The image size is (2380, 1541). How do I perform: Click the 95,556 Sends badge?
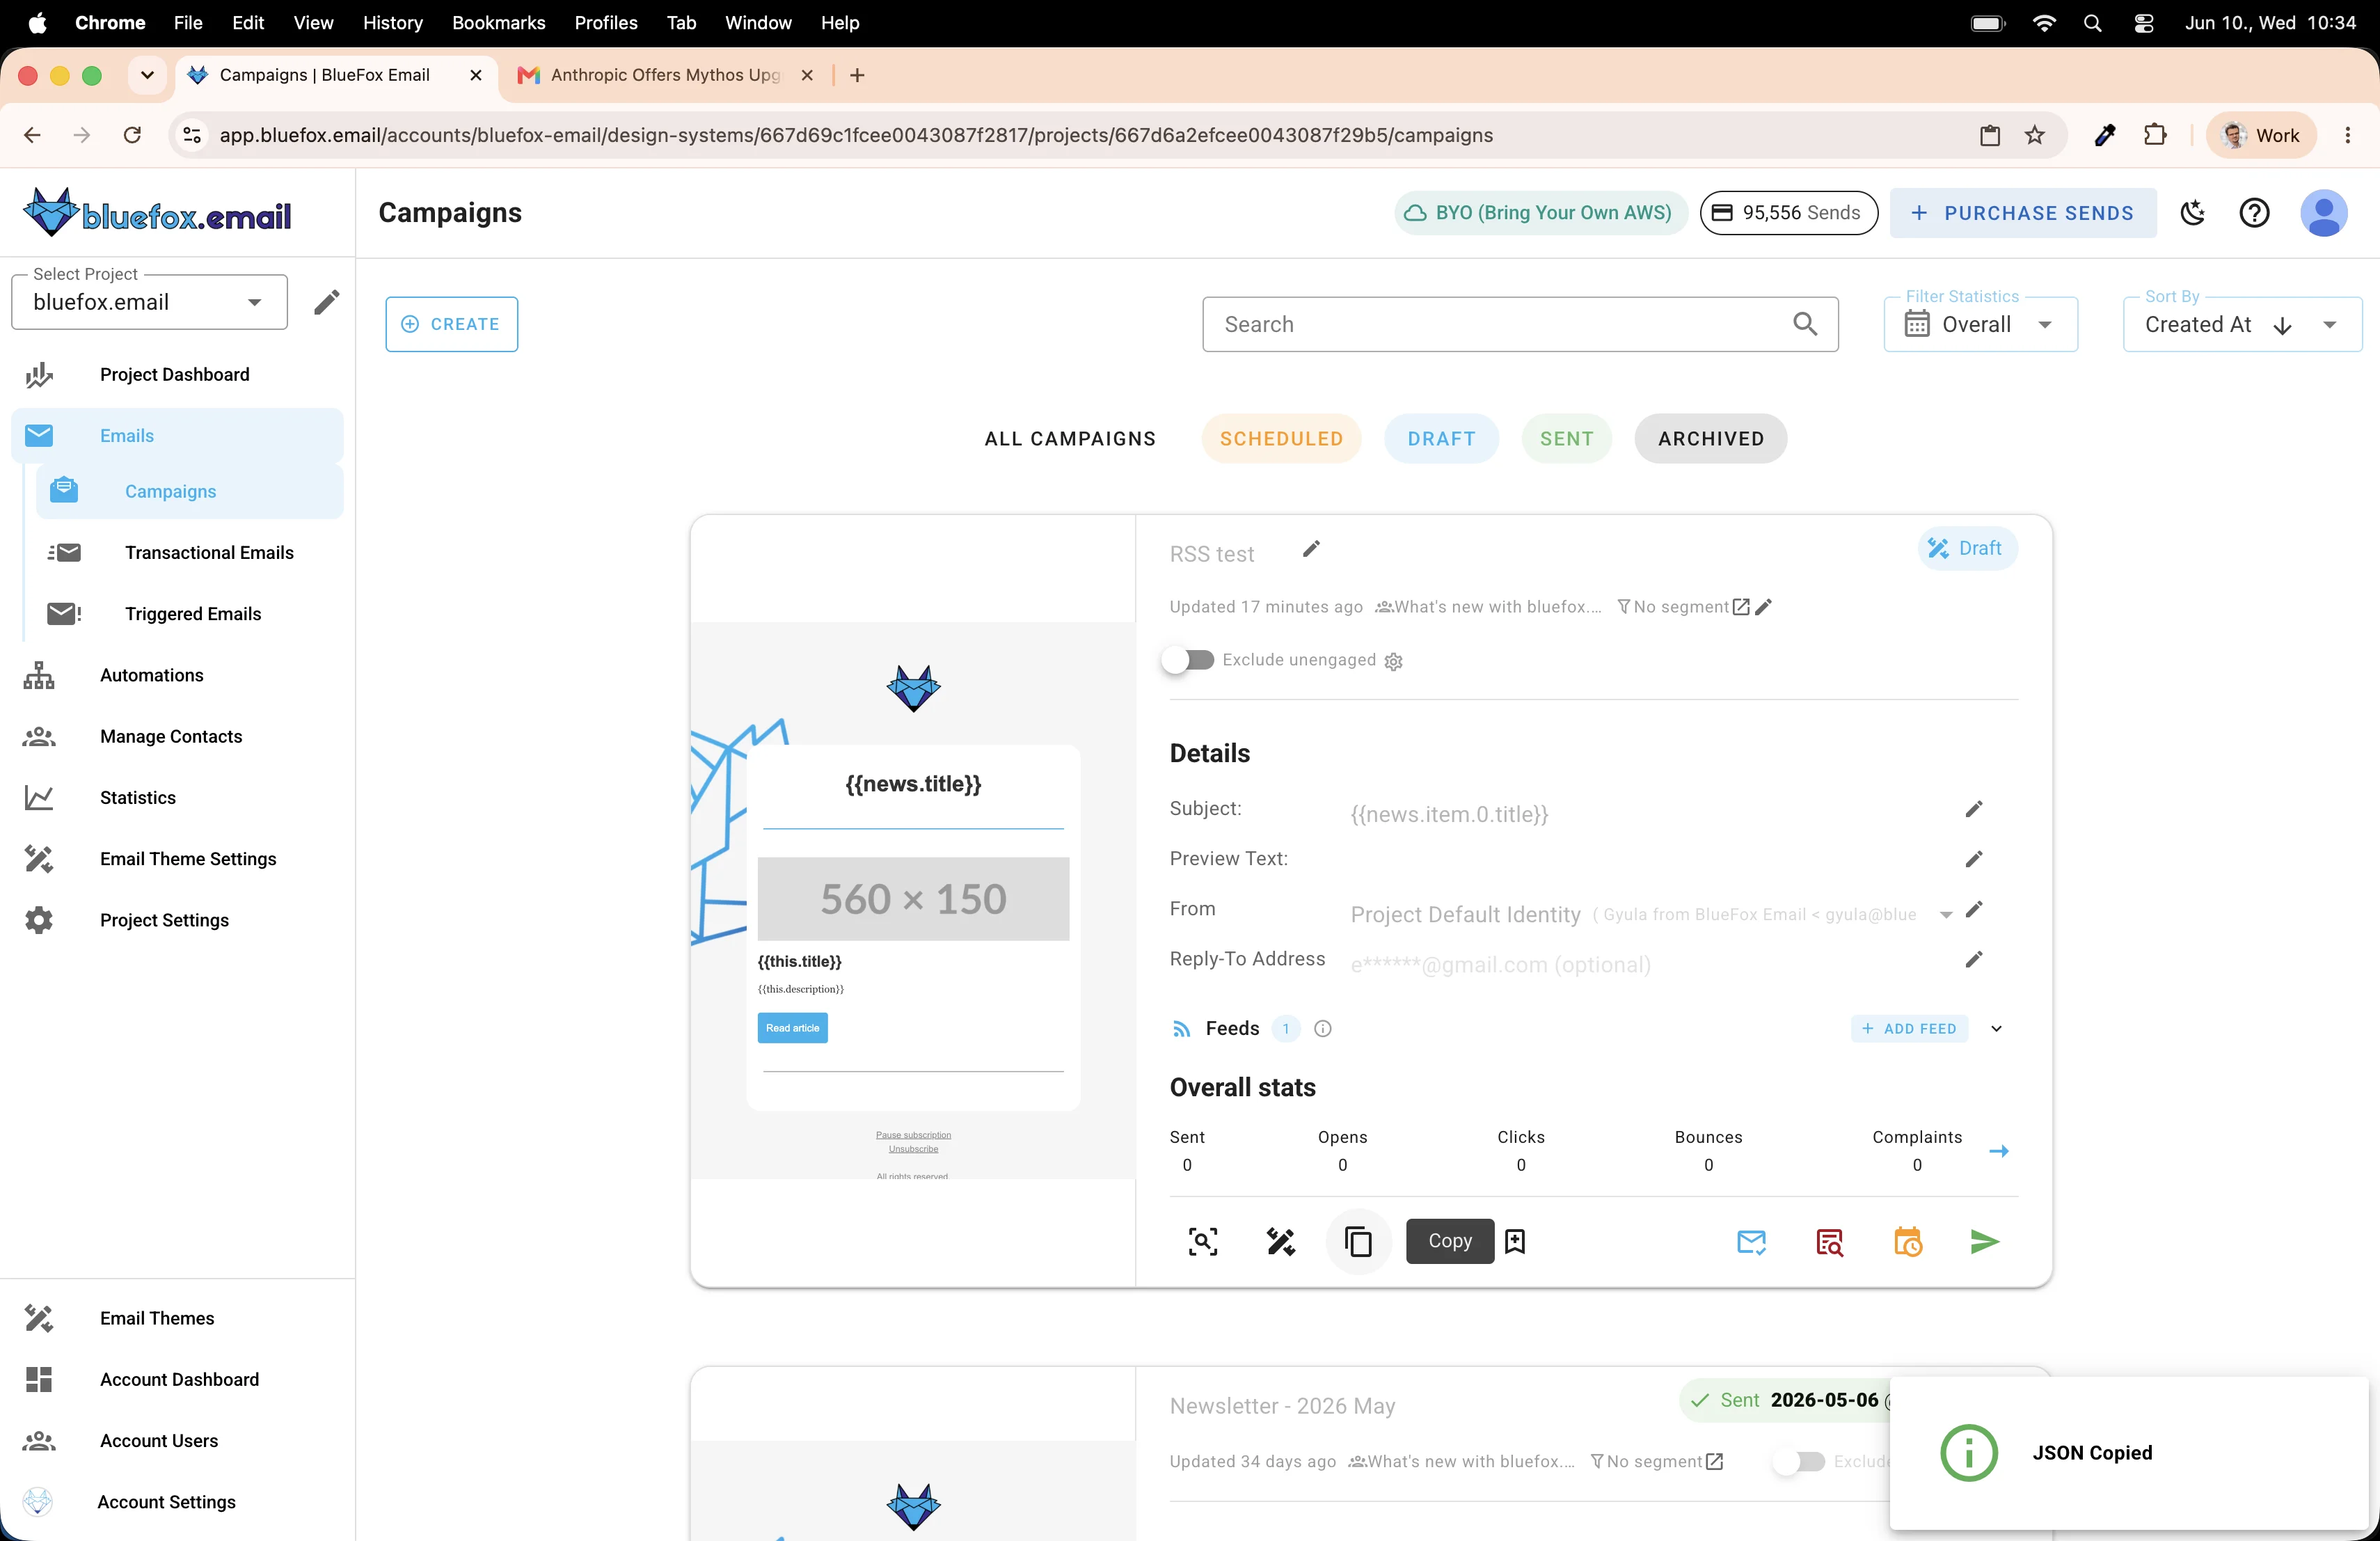[x=1788, y=213]
